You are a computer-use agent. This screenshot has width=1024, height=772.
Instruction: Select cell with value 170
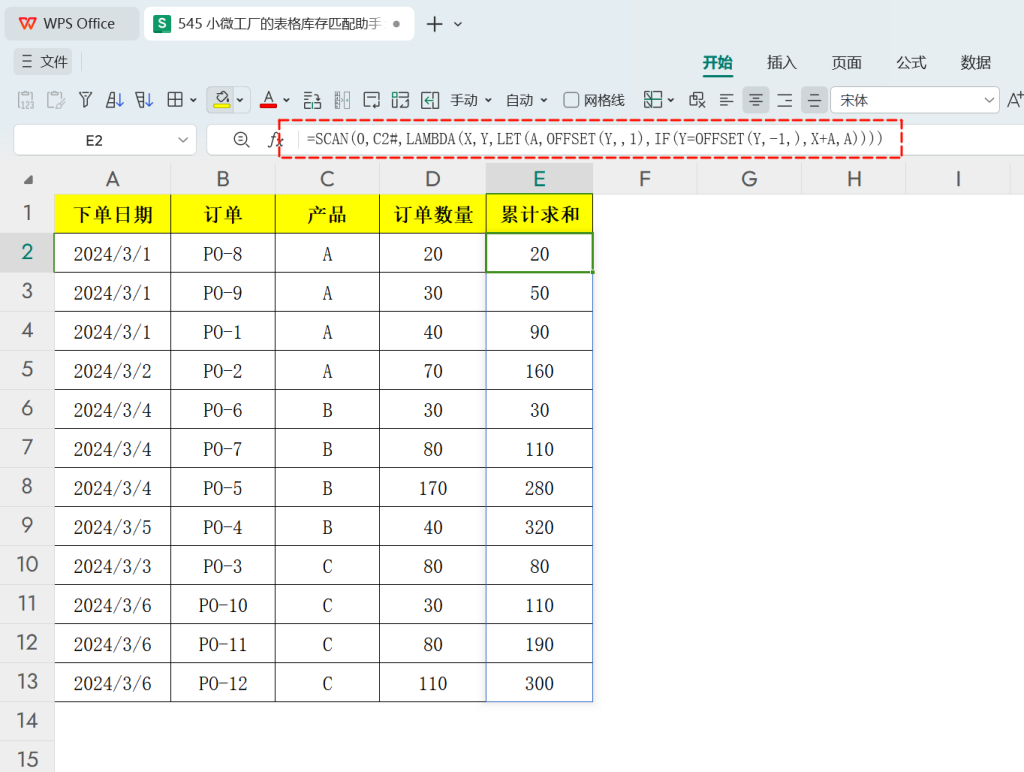pos(433,488)
